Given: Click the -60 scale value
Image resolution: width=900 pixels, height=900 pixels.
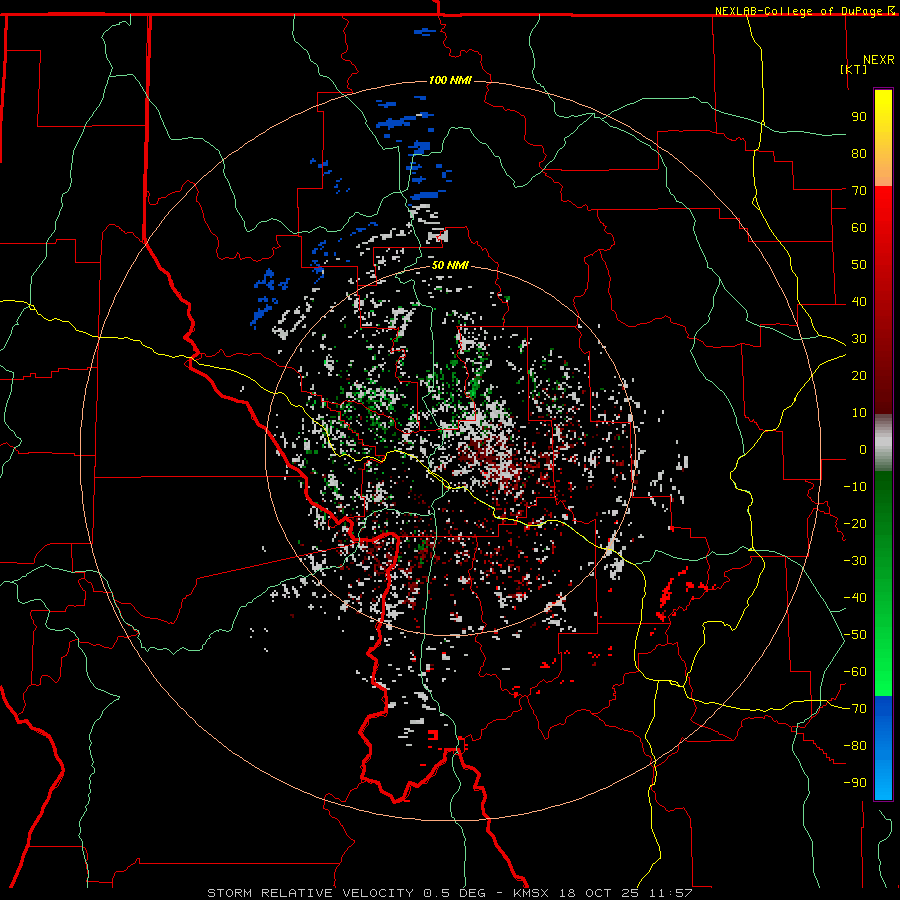Looking at the screenshot, I should 855,672.
